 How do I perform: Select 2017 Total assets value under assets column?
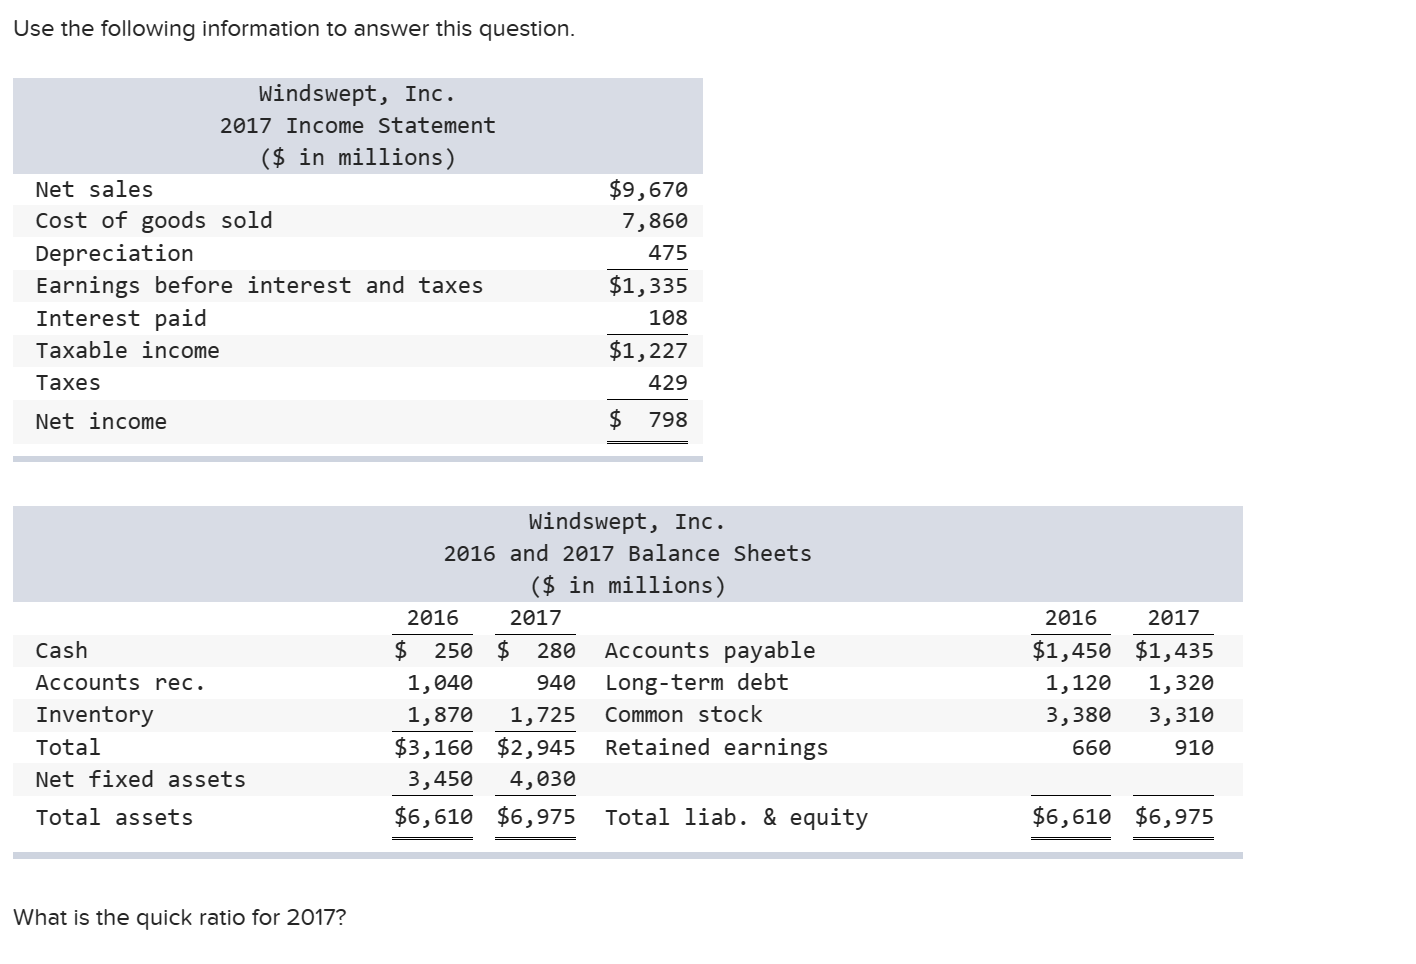point(536,817)
